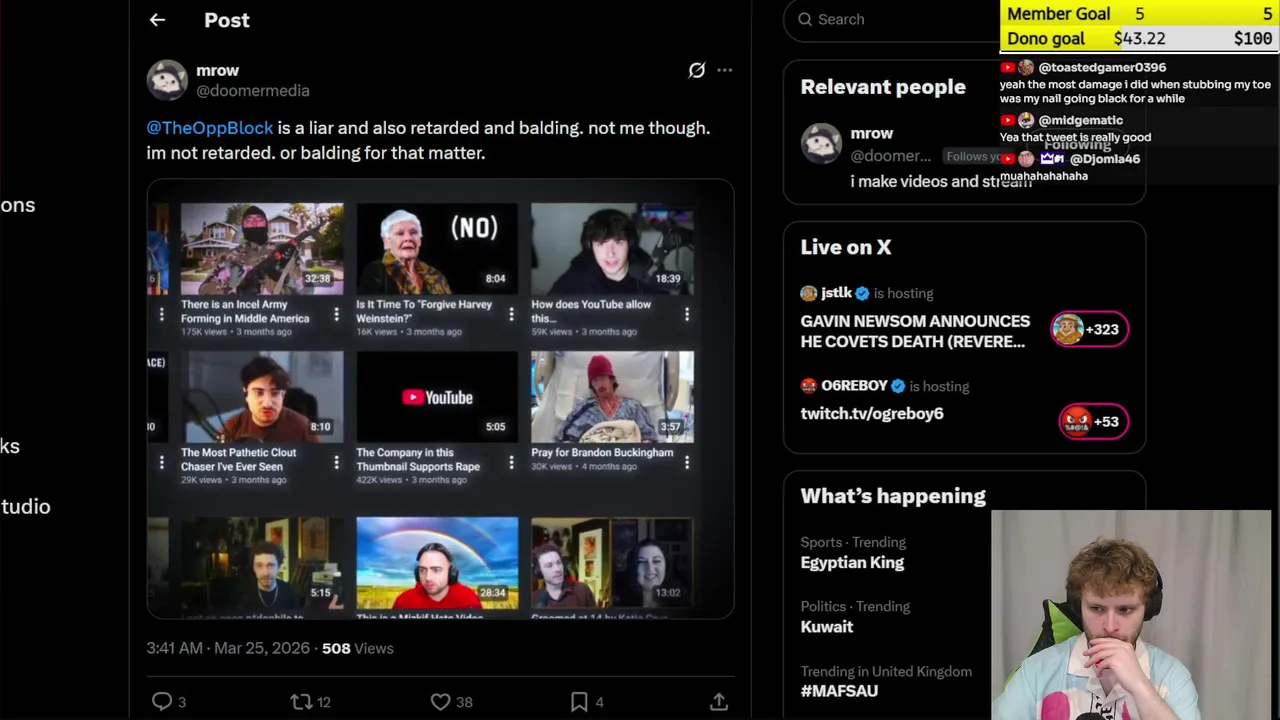Viewport: 1280px width, 720px height.
Task: Like the post with the heart icon
Action: pos(440,702)
